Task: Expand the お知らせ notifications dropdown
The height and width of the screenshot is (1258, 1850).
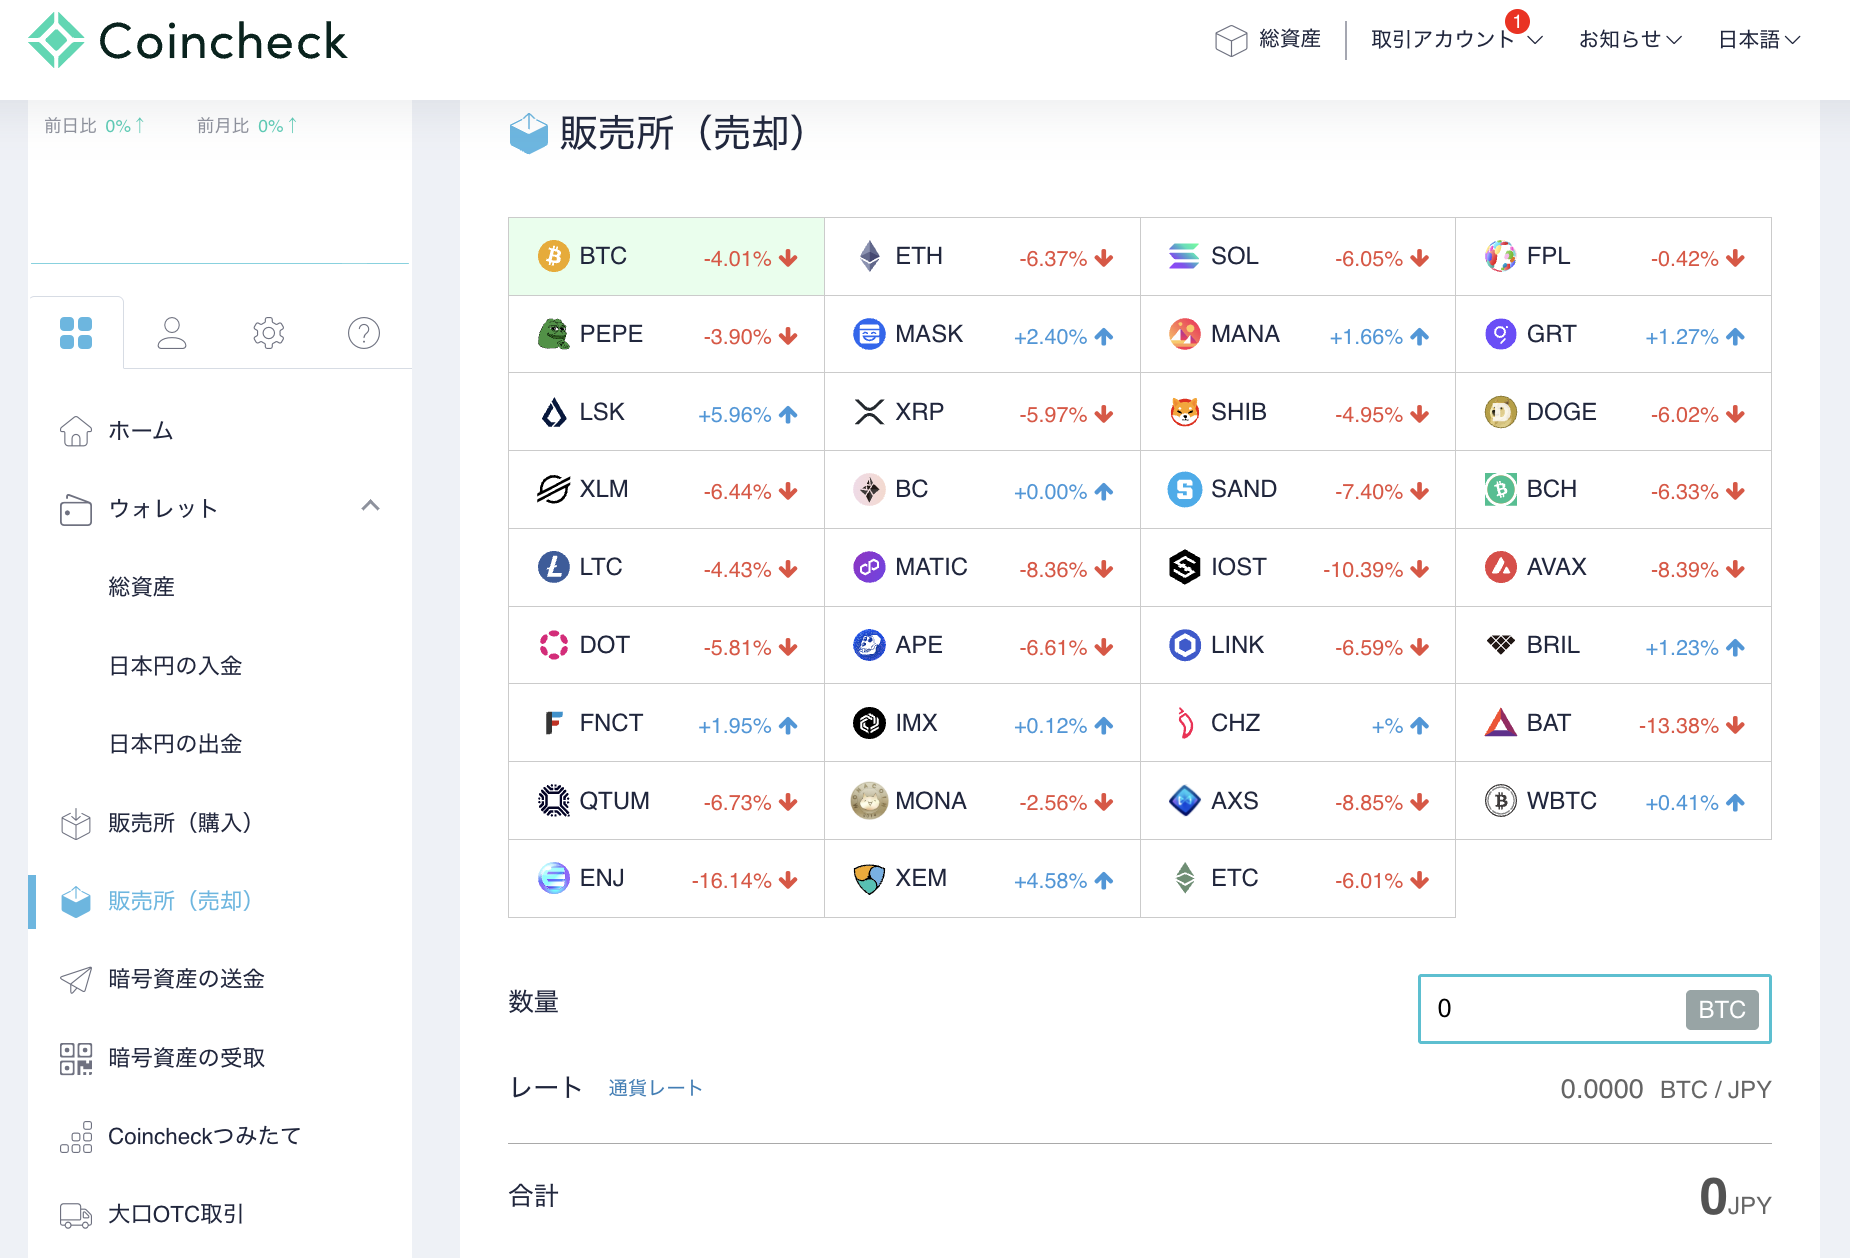Action: click(1630, 40)
